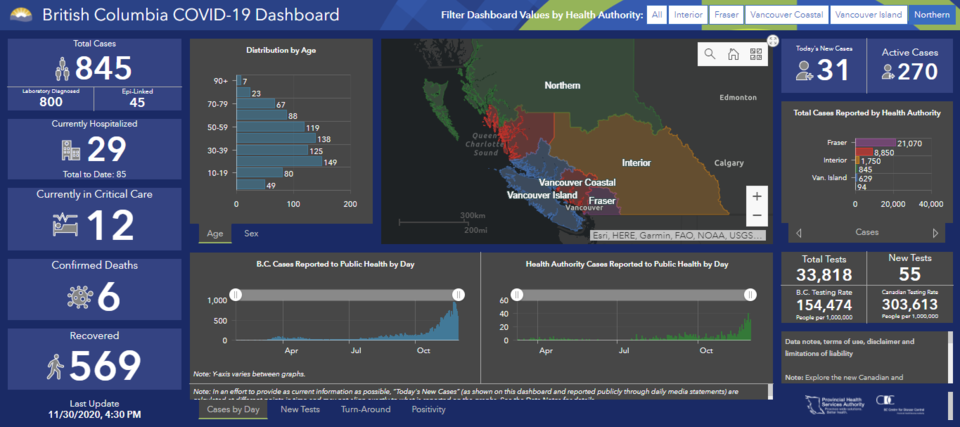Screen dimensions: 960x427
Task: Reset map to home extent
Action: coord(732,54)
